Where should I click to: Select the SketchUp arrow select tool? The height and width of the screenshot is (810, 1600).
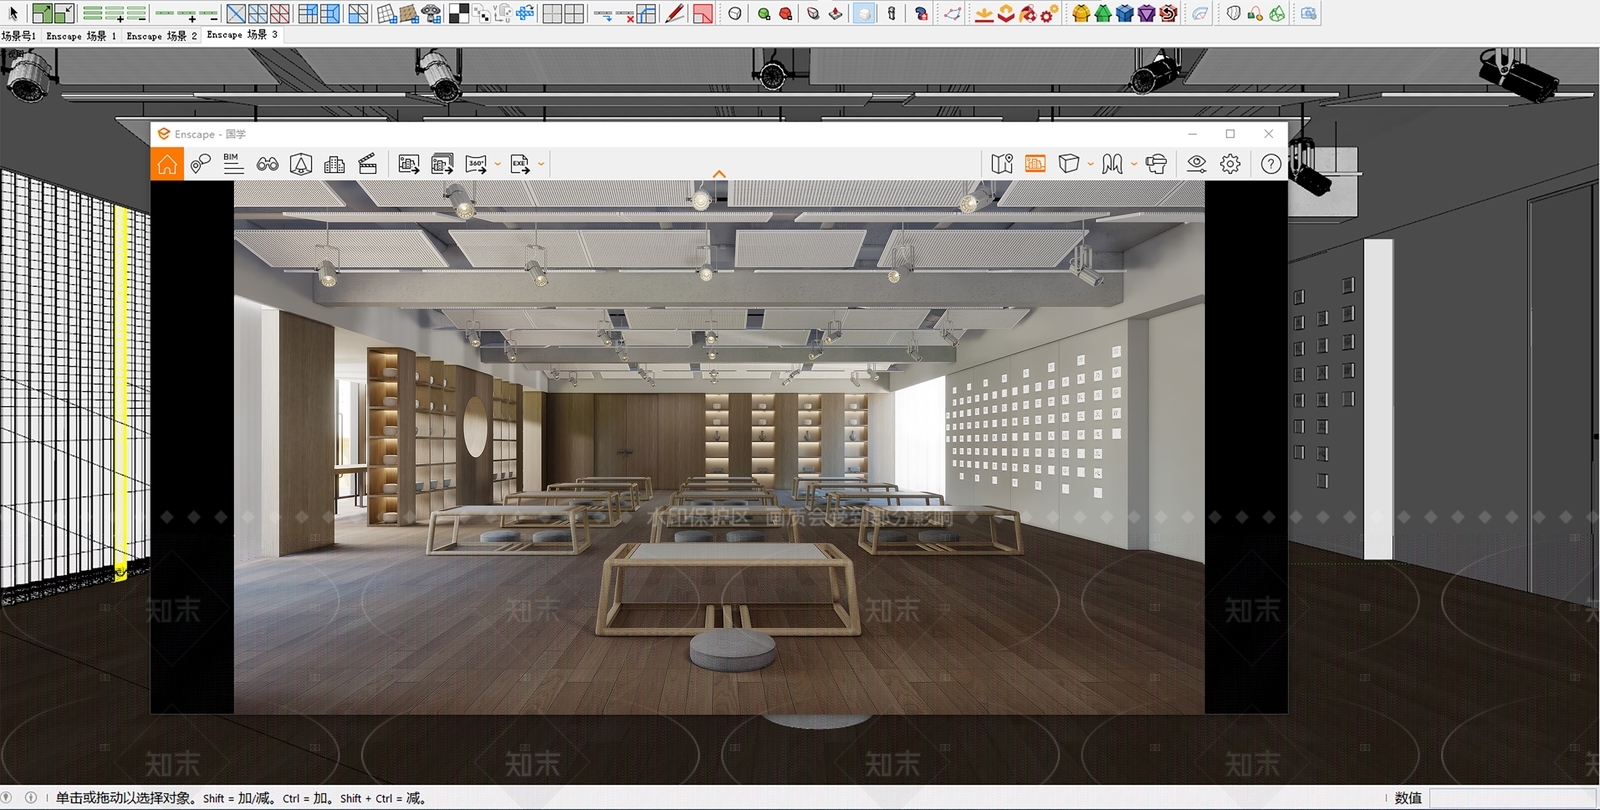tap(13, 13)
